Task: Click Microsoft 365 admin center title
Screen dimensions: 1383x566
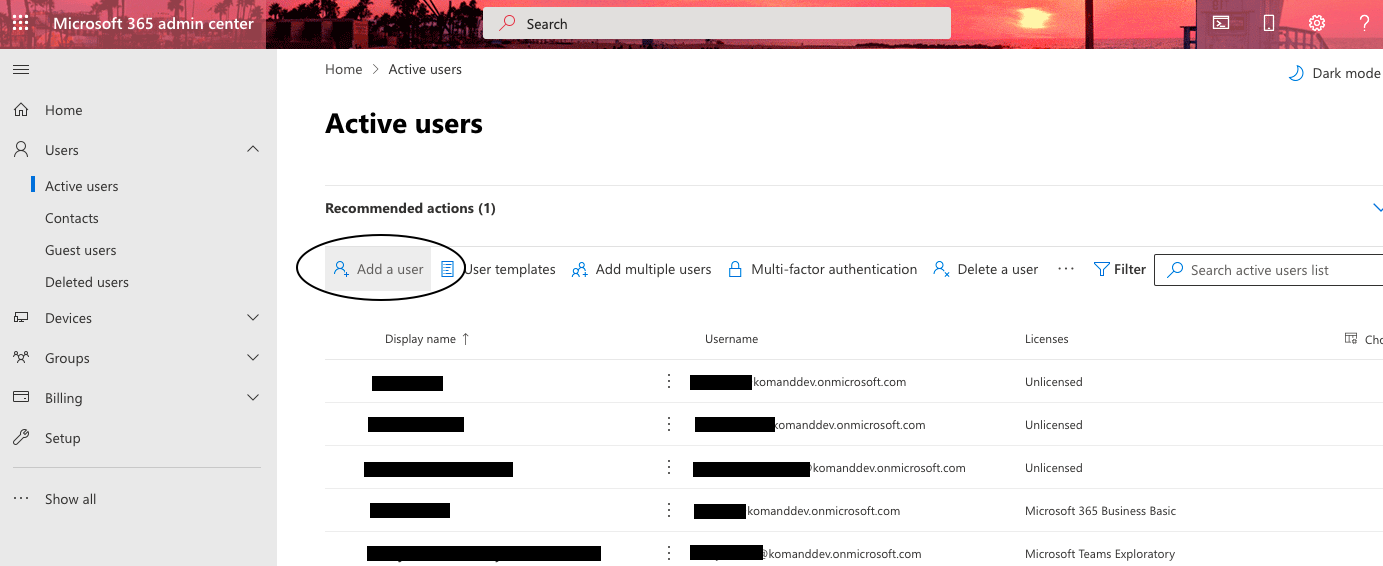Action: point(154,23)
